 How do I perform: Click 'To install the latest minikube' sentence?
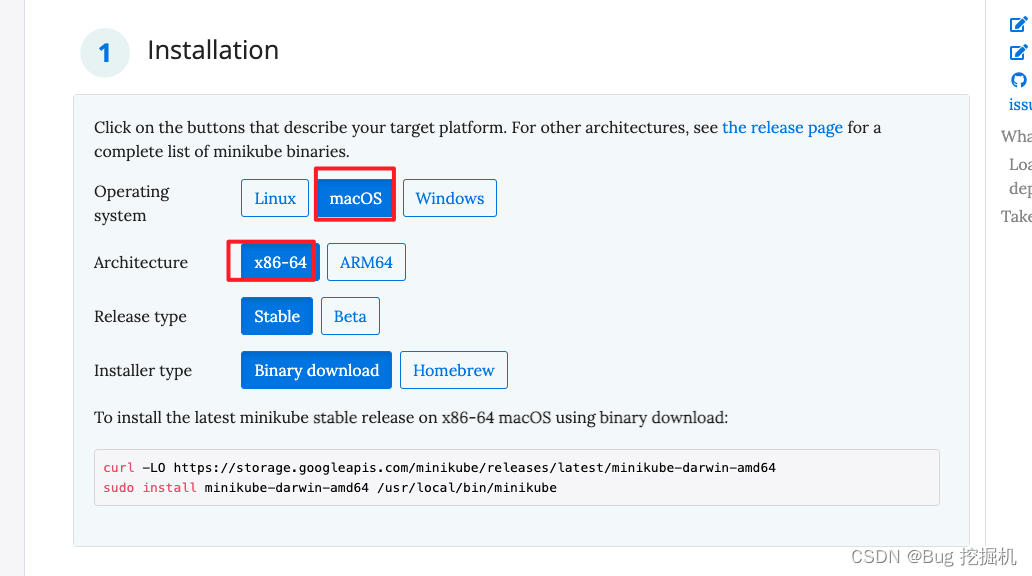tap(411, 417)
